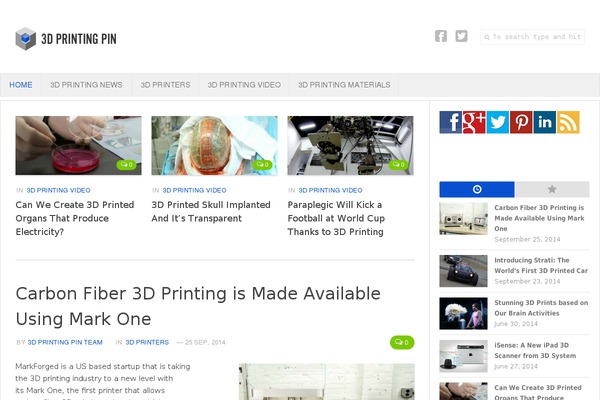This screenshot has width=600, height=400.
Task: Click 'September 23, 2014' sidebar date
Action: 527,281
